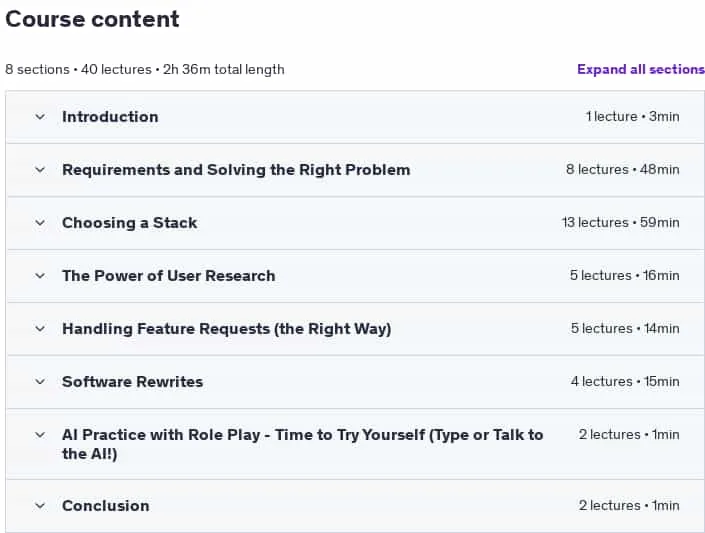Screen dimensions: 705x533
Task: Click chevron for AI Practice with Role Play
Action: 40,435
